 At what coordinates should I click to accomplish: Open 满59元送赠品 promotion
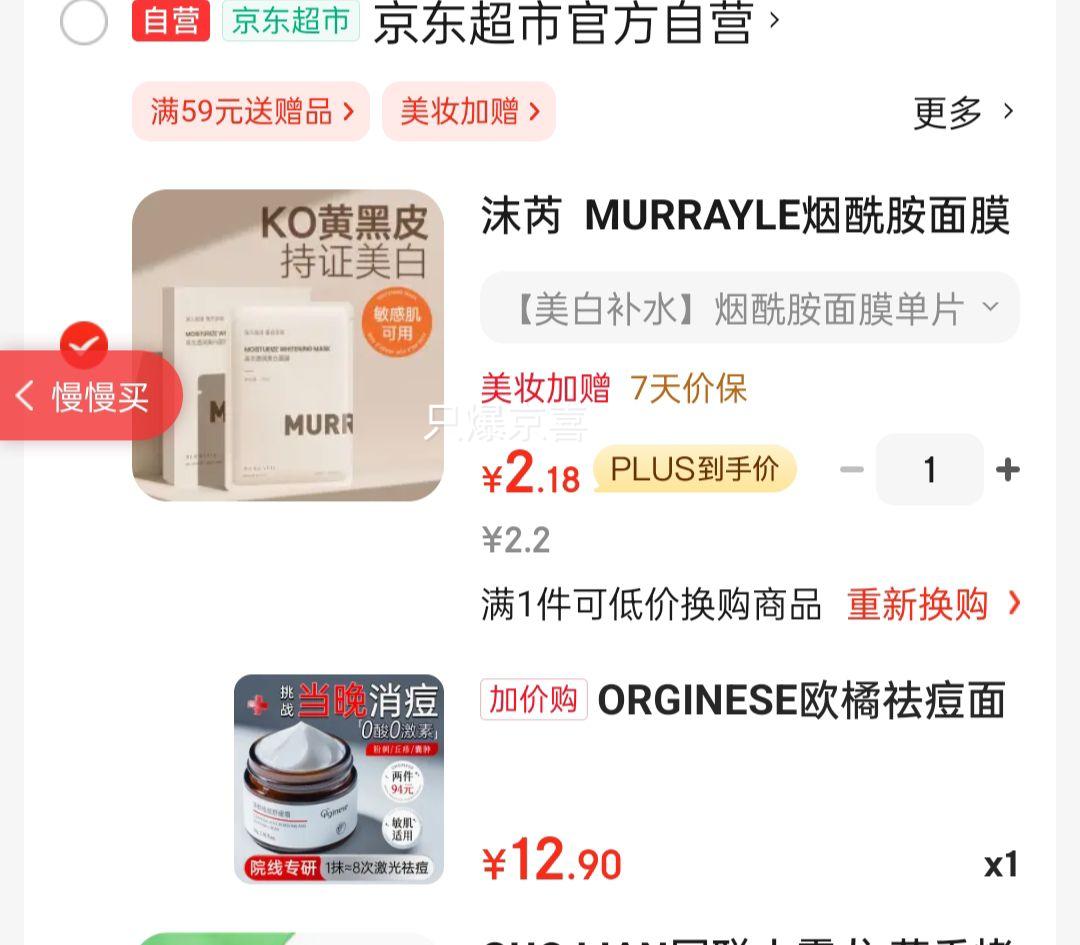251,112
